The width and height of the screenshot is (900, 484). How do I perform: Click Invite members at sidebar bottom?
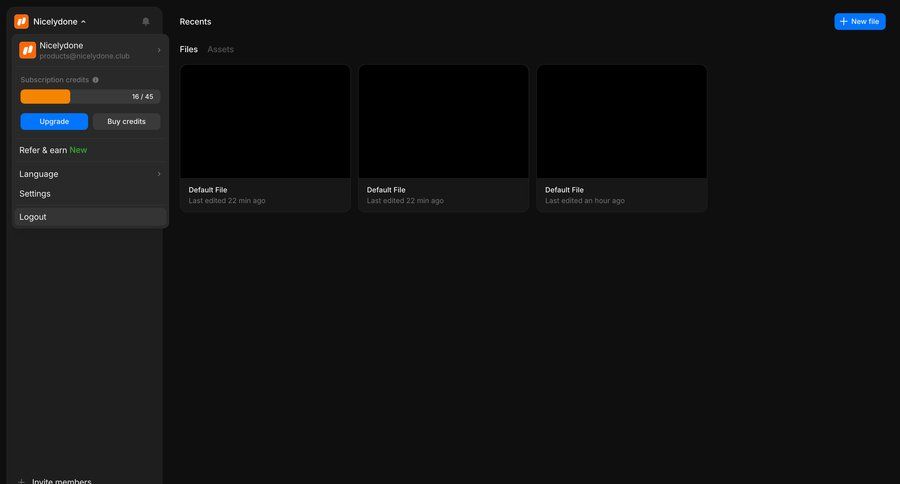coord(61,481)
